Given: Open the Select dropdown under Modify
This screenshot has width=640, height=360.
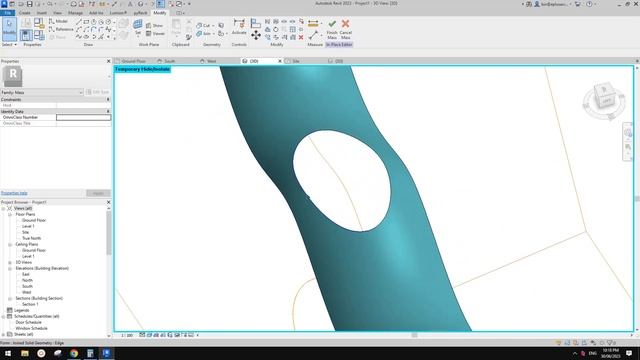Looking at the screenshot, I should 9,44.
